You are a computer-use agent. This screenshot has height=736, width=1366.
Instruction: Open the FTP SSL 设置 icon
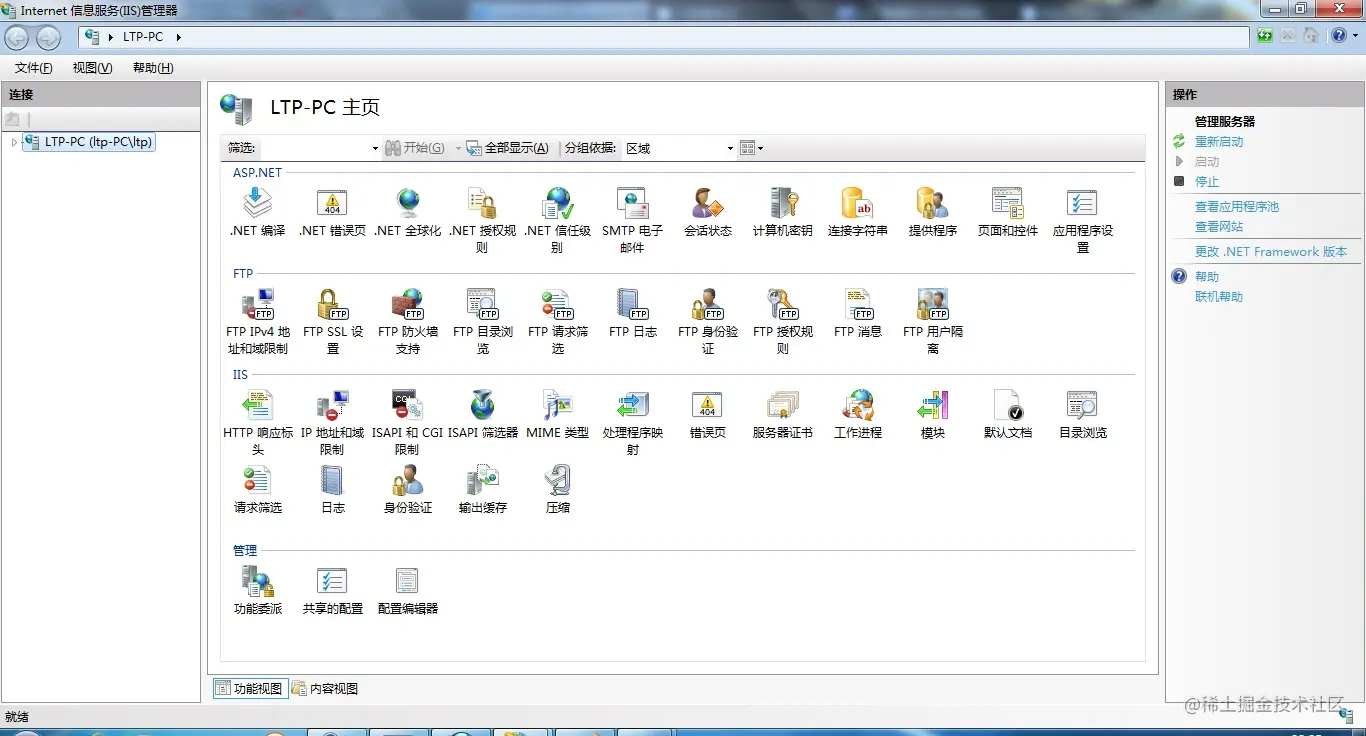click(333, 304)
